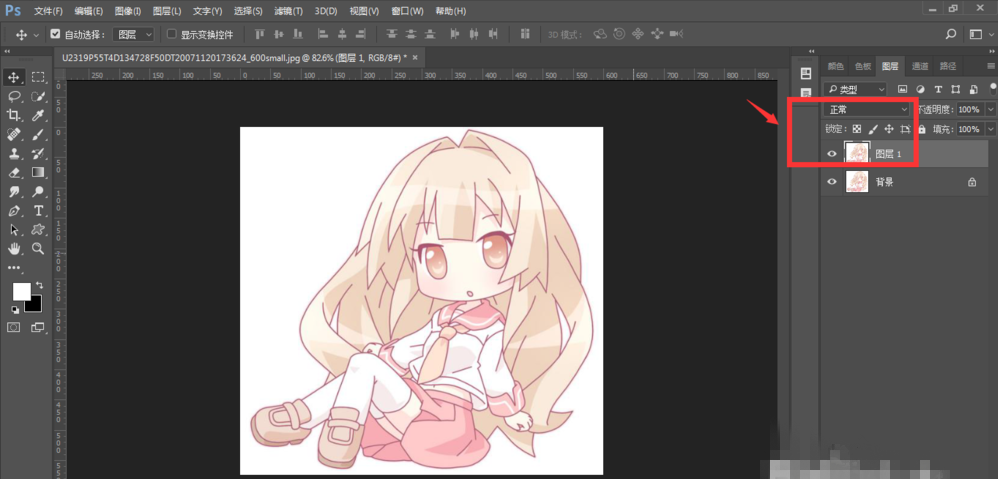Hide 图层 1 using its eye icon
The width and height of the screenshot is (998, 479).
[x=832, y=154]
